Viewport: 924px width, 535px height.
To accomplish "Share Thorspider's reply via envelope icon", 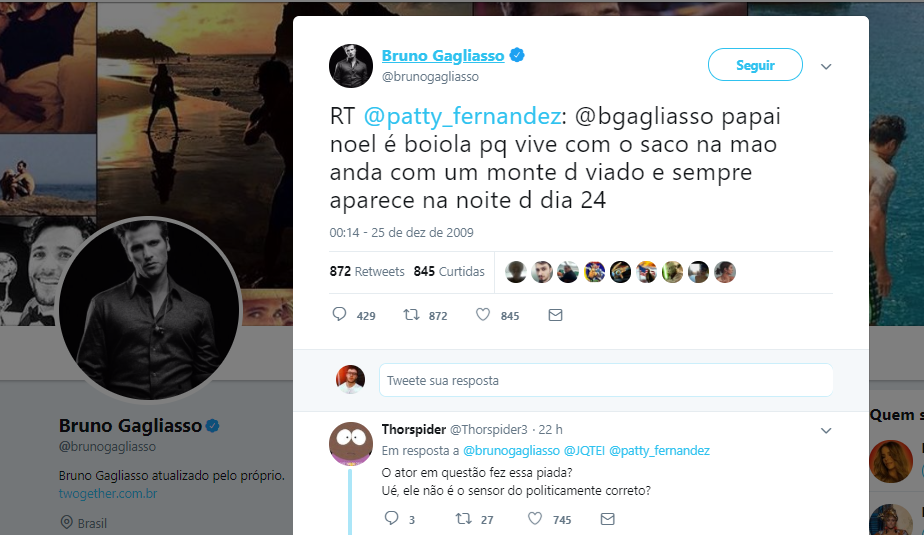I will [x=608, y=519].
